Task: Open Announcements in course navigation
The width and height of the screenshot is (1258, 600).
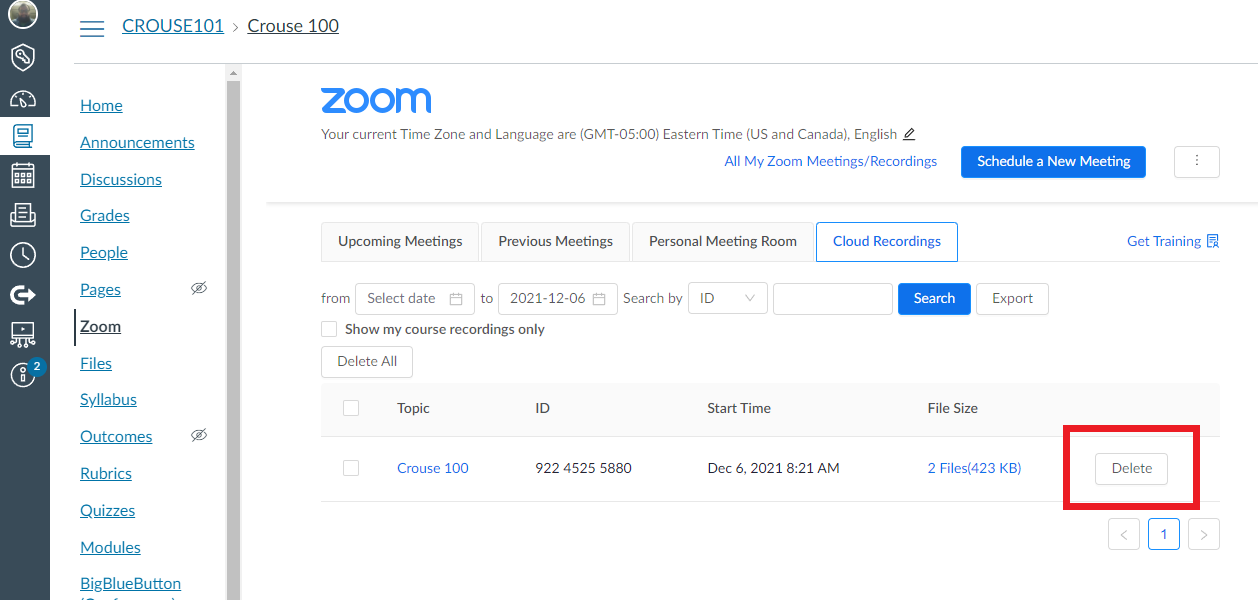Action: (x=137, y=142)
